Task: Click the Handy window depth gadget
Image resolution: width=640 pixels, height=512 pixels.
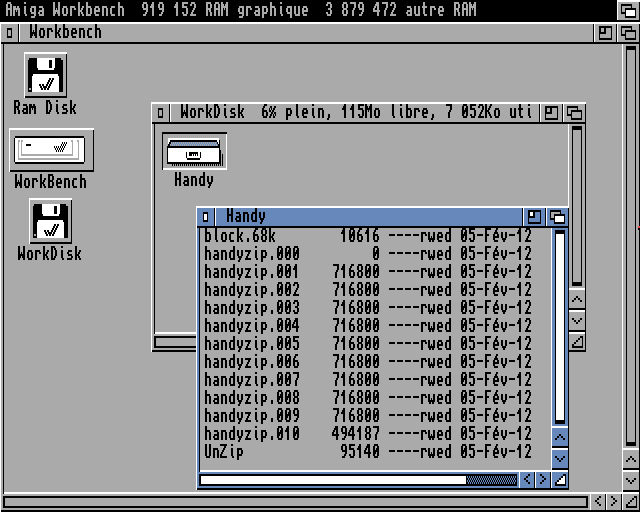Action: point(558,217)
